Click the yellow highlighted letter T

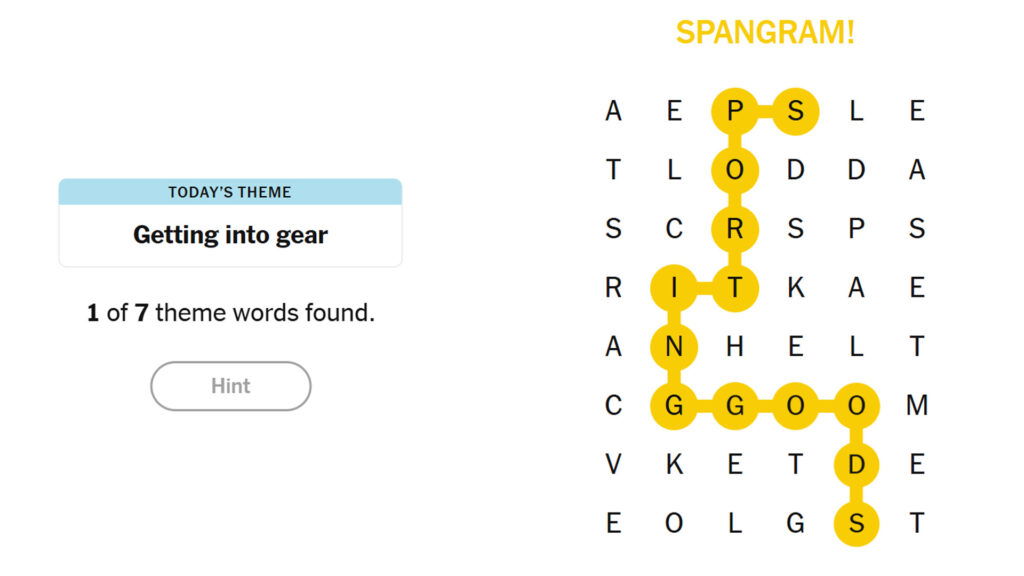pyautogui.click(x=735, y=288)
